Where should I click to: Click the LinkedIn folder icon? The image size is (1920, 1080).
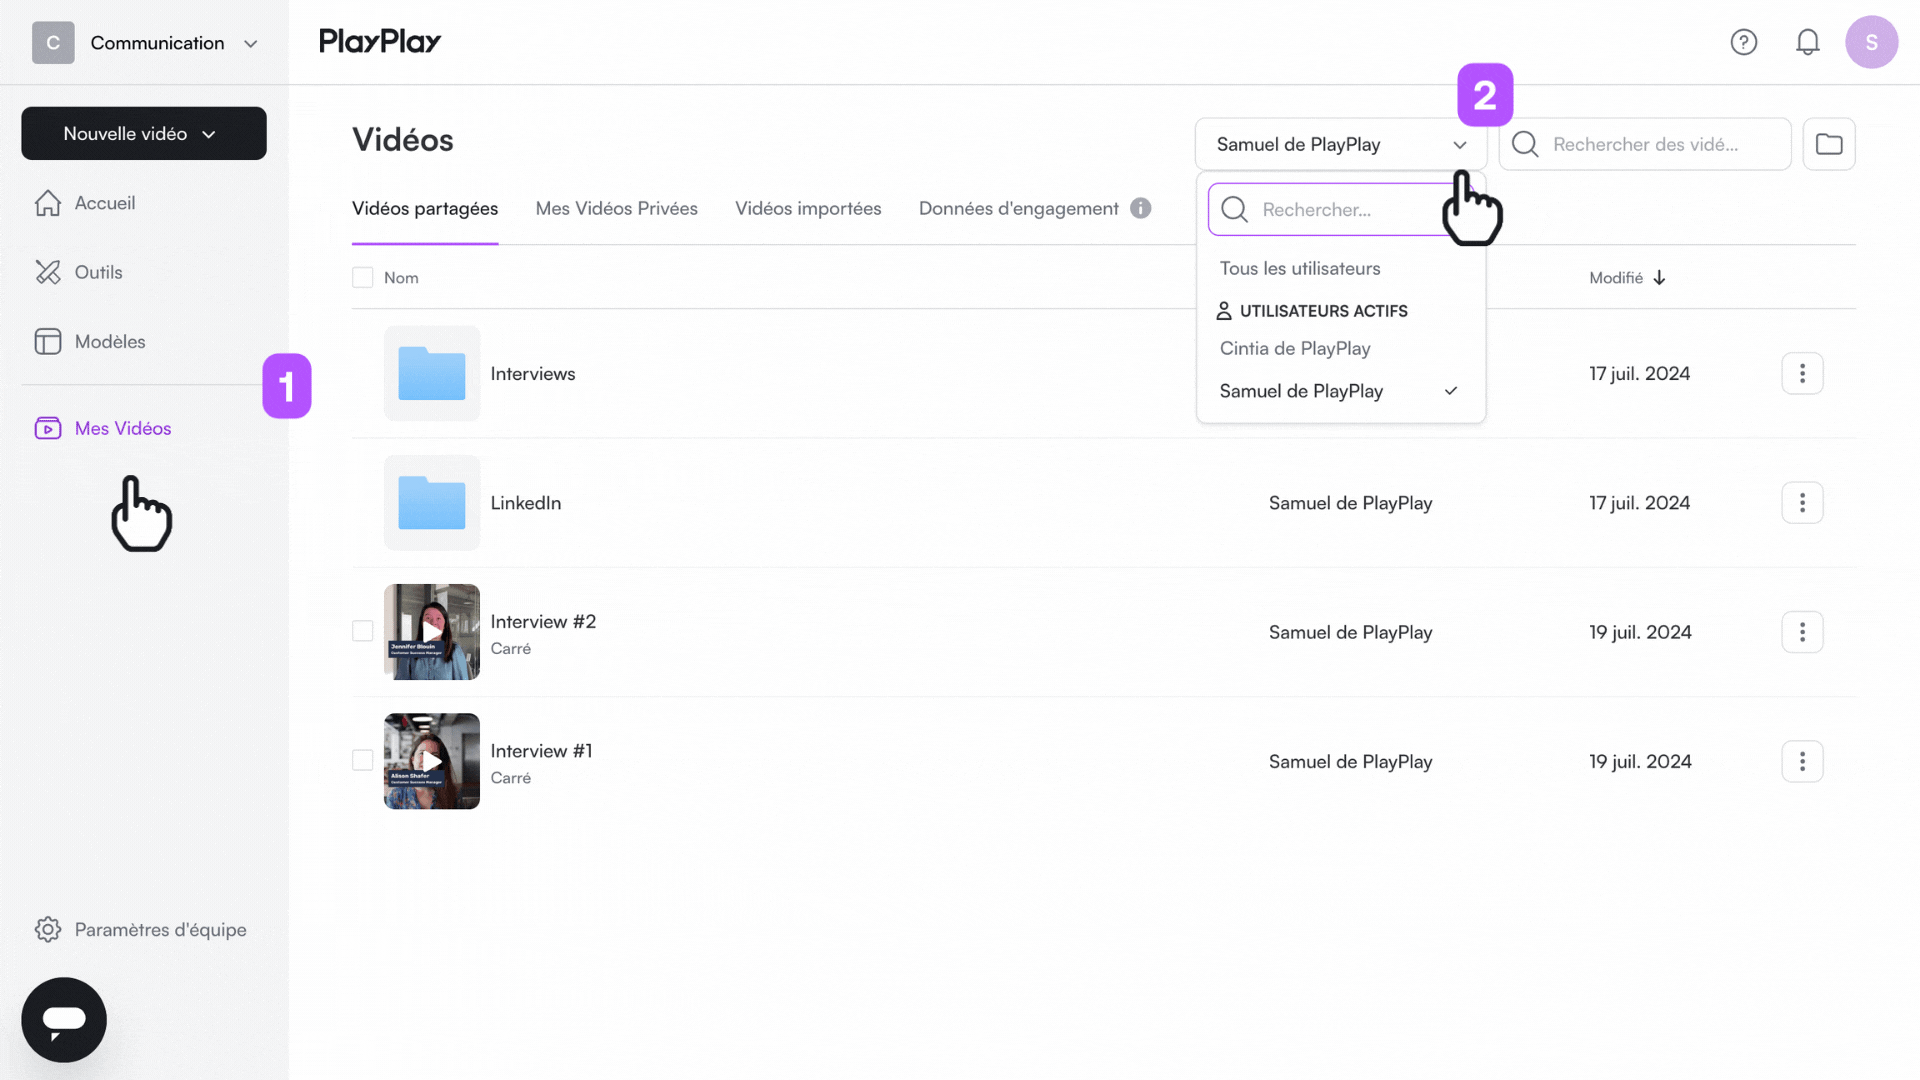coord(432,502)
